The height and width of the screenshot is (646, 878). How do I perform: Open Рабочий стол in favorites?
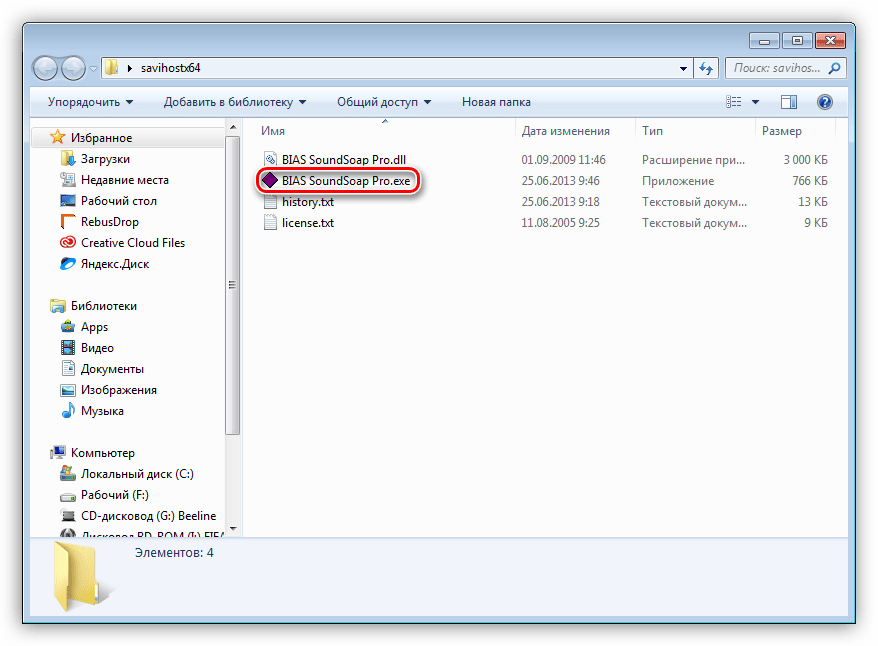[x=119, y=201]
